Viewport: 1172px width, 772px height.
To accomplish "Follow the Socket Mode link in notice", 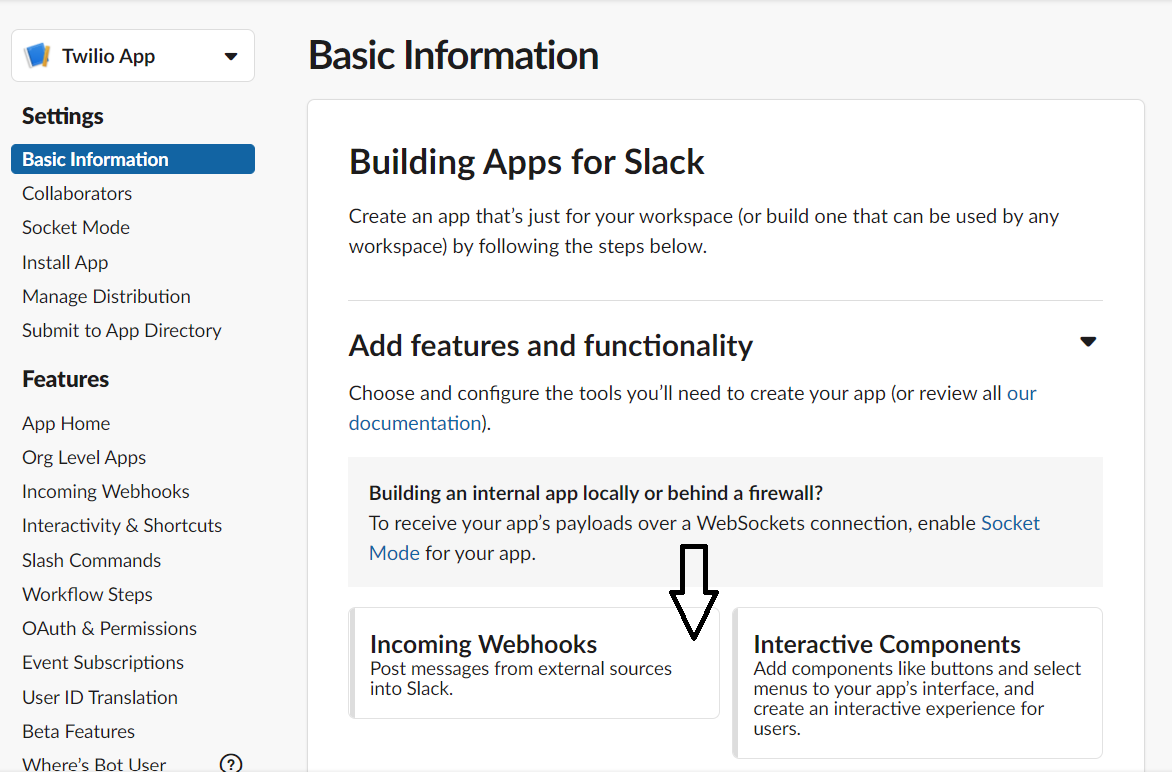I will point(1010,523).
